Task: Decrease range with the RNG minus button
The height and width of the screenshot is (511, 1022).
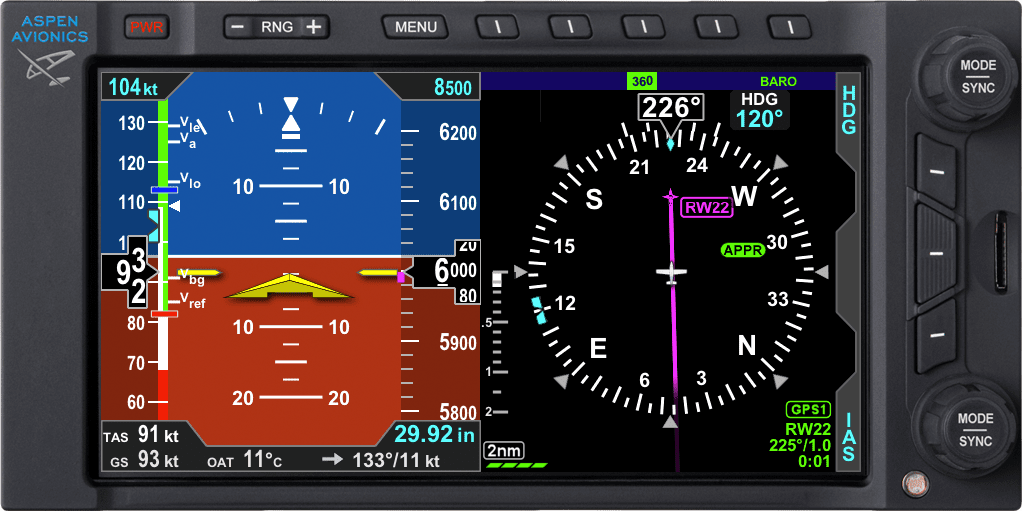Action: click(x=239, y=27)
